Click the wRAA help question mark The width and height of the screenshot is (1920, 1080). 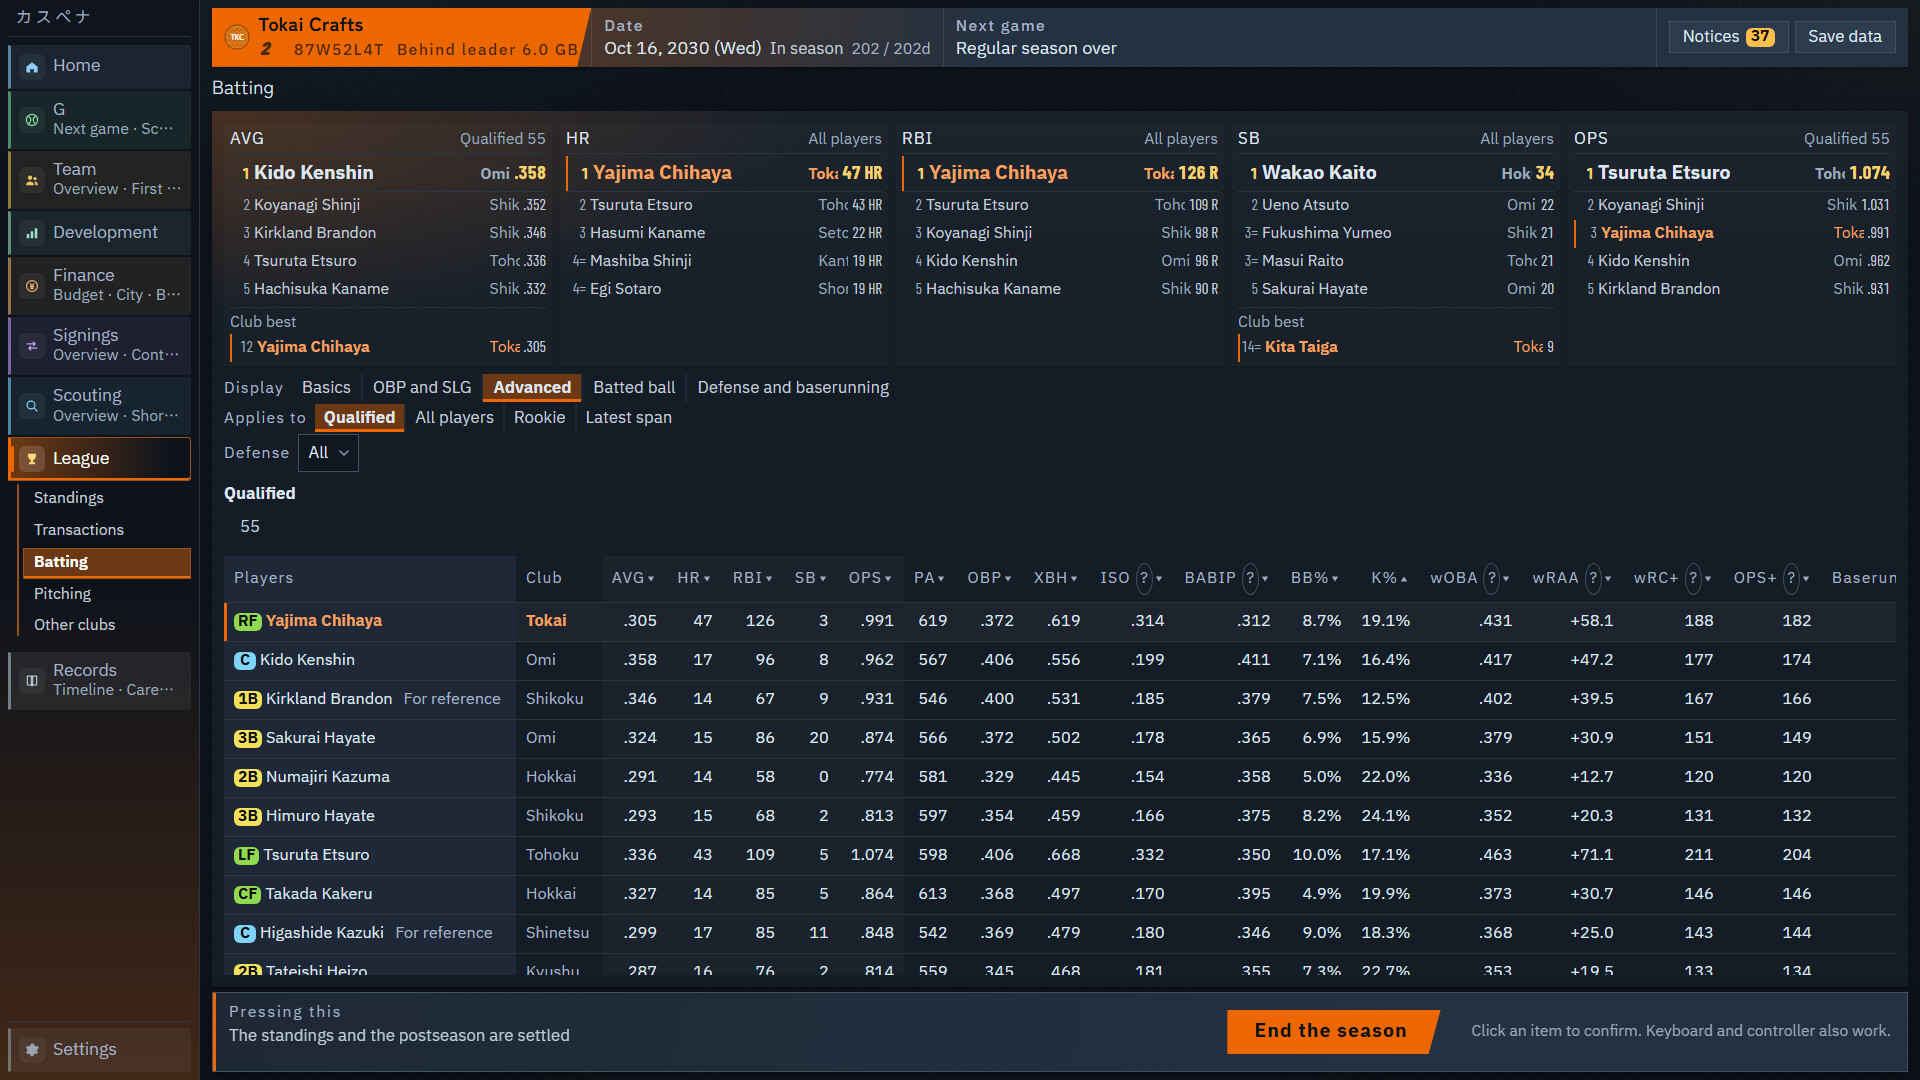point(1593,578)
